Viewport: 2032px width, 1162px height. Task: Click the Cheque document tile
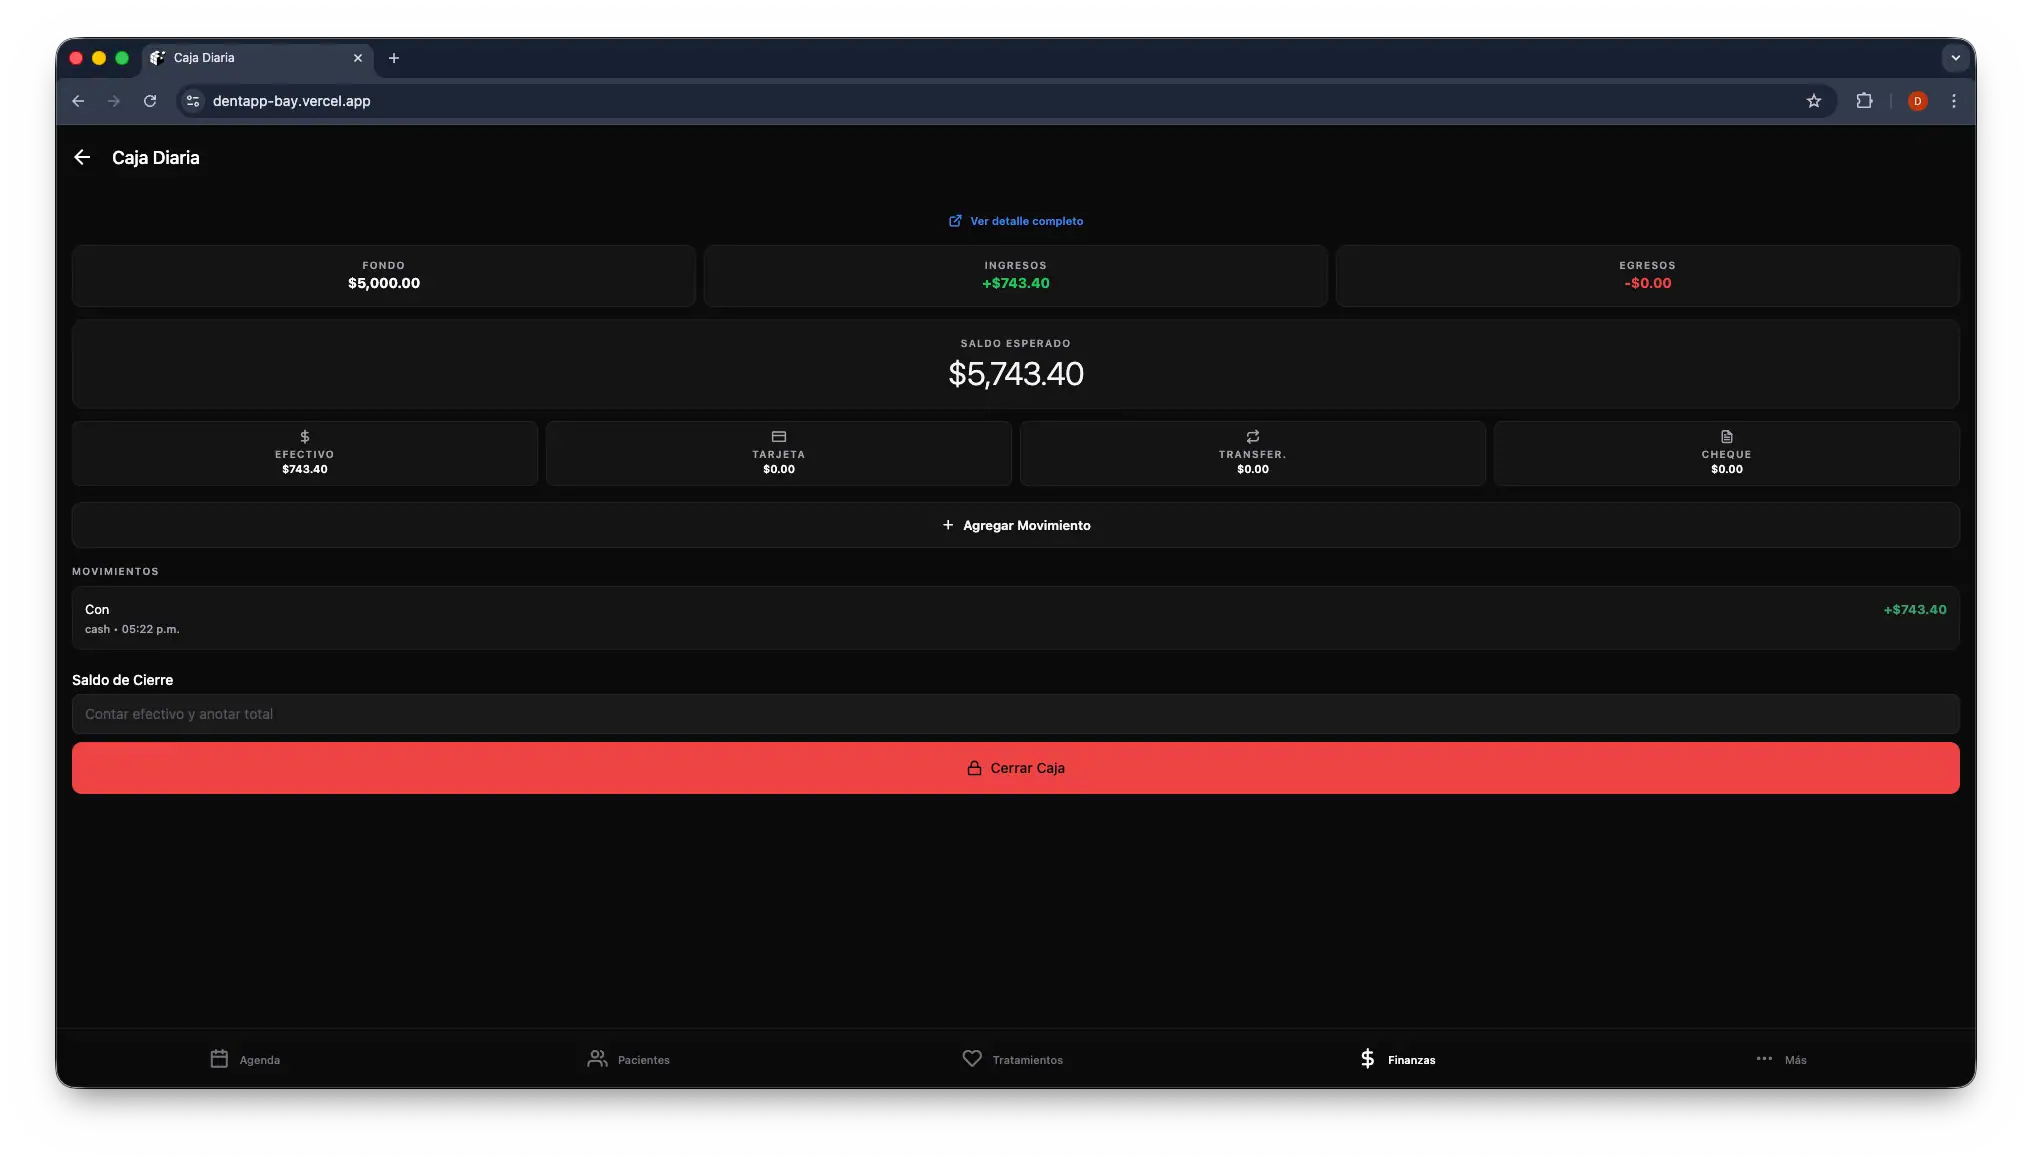point(1726,453)
